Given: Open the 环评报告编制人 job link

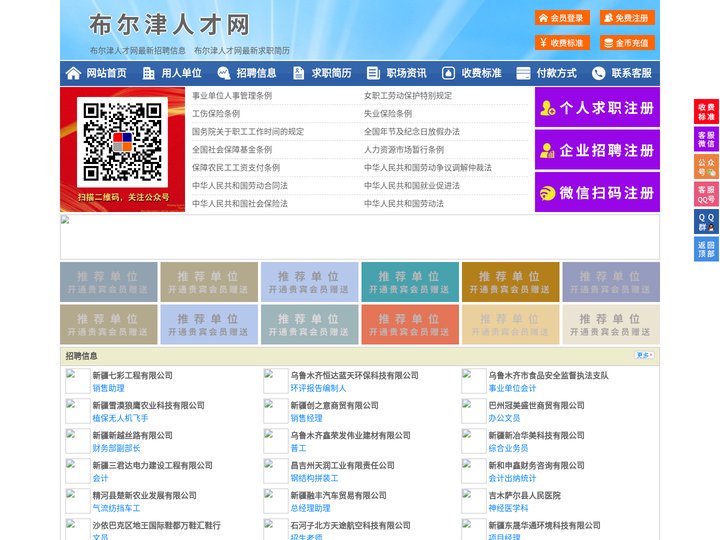Looking at the screenshot, I should [x=318, y=388].
